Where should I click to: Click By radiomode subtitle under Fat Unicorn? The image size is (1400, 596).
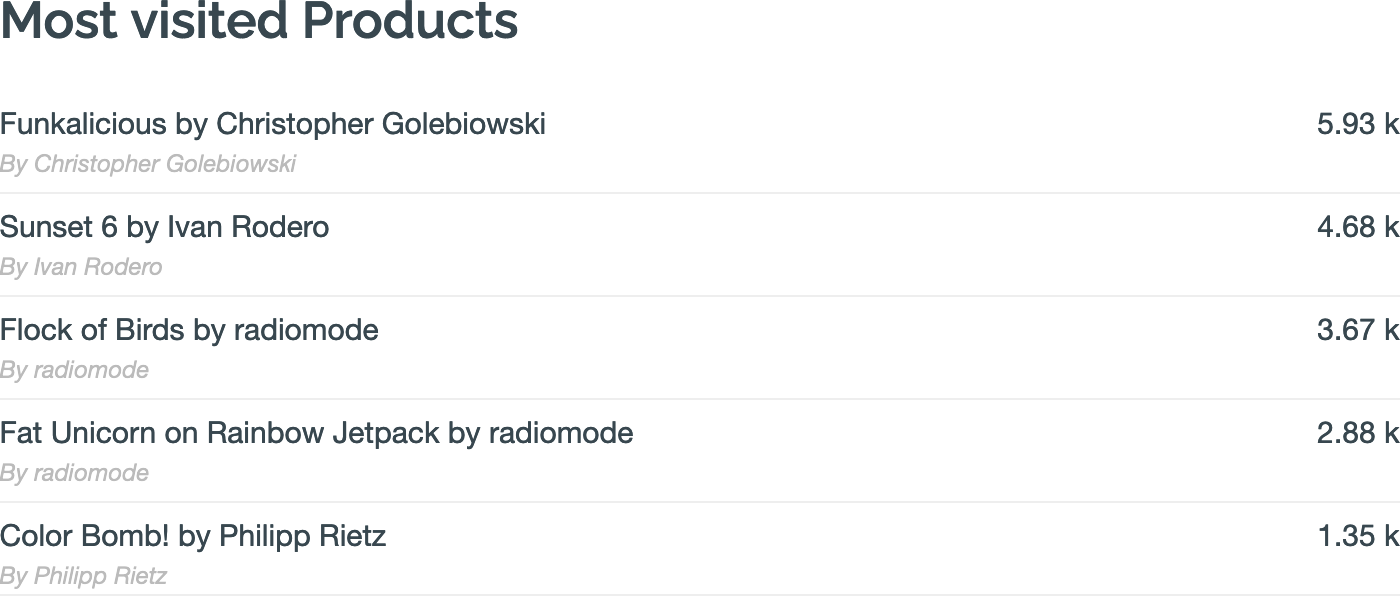pos(74,473)
